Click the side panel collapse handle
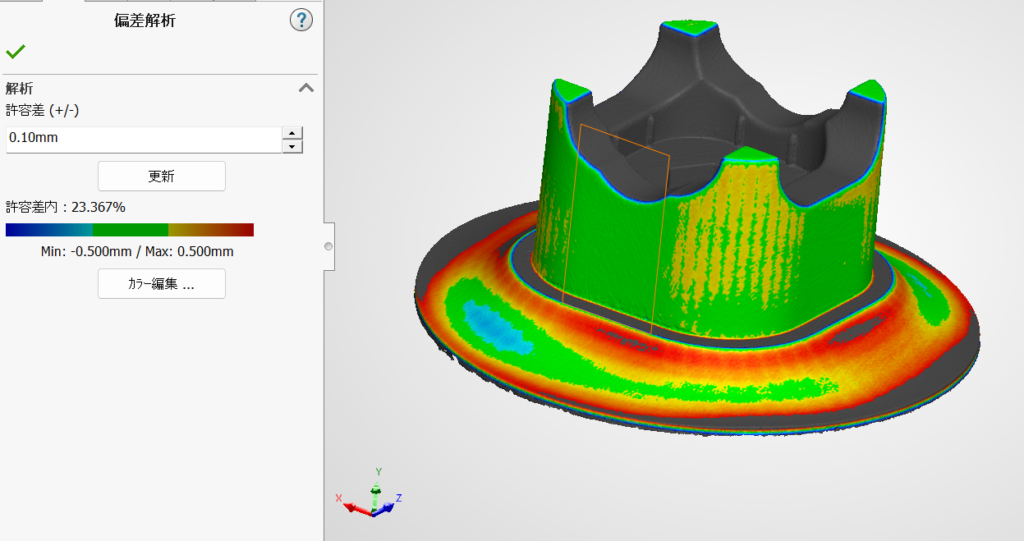The width and height of the screenshot is (1024, 541). pyautogui.click(x=328, y=246)
